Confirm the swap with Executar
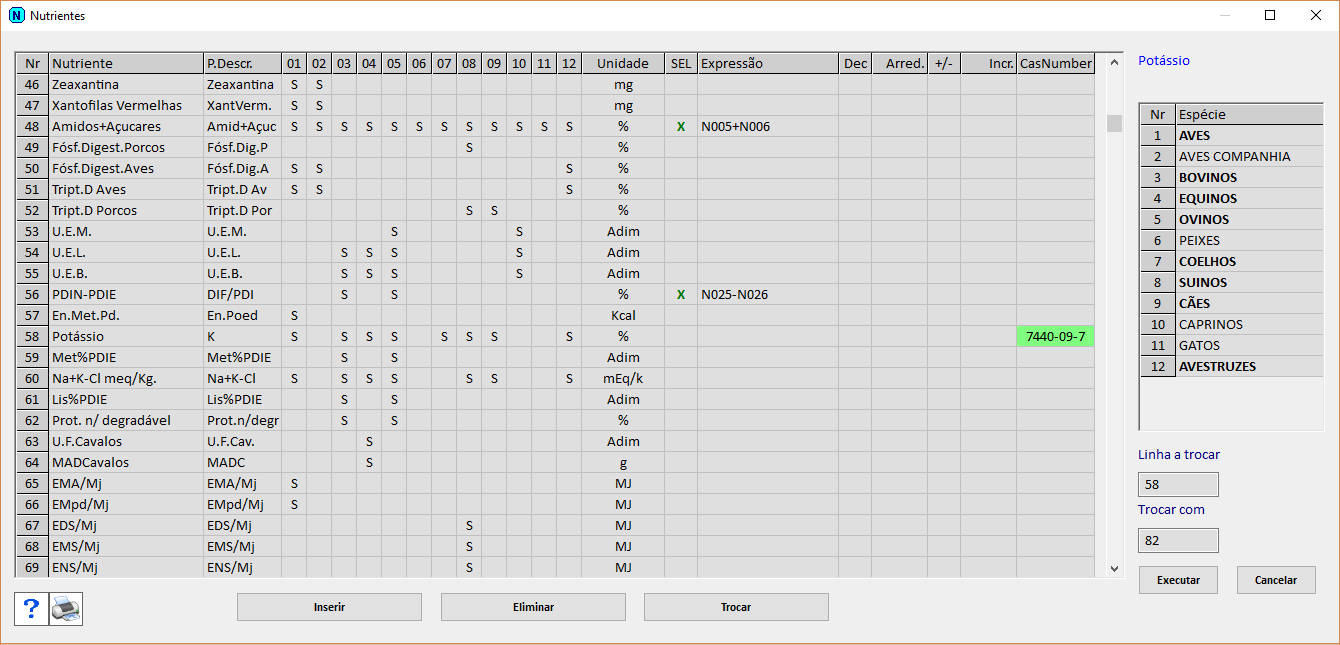The height and width of the screenshot is (645, 1340). tap(1178, 580)
